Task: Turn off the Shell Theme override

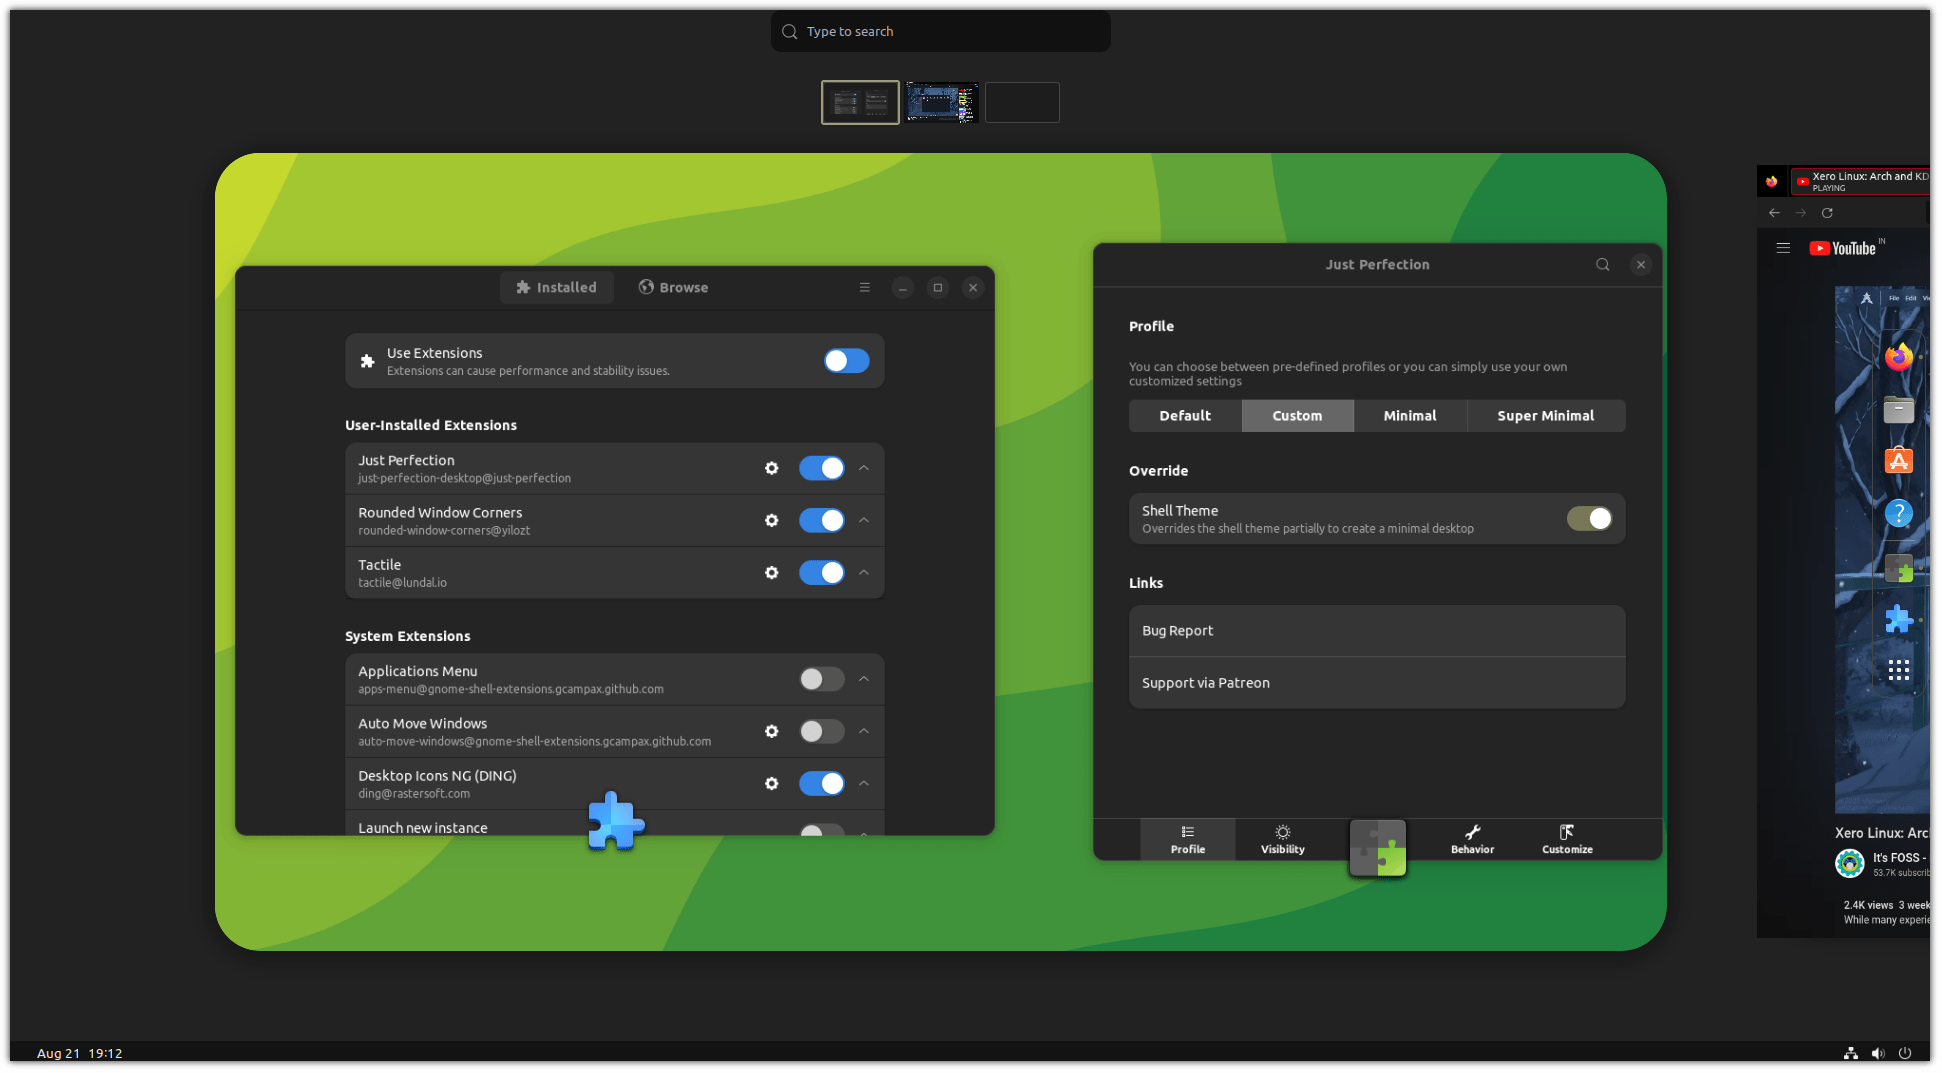Action: point(1589,518)
